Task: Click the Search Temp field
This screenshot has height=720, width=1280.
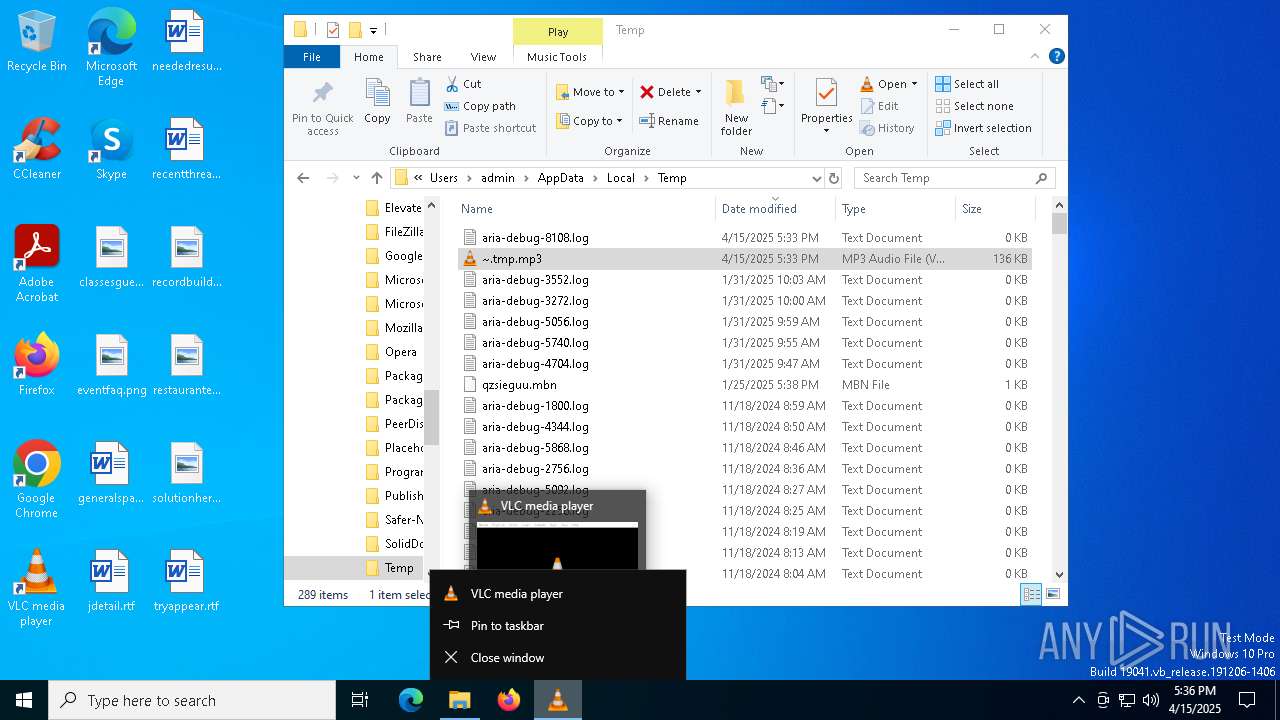Action: pos(954,178)
